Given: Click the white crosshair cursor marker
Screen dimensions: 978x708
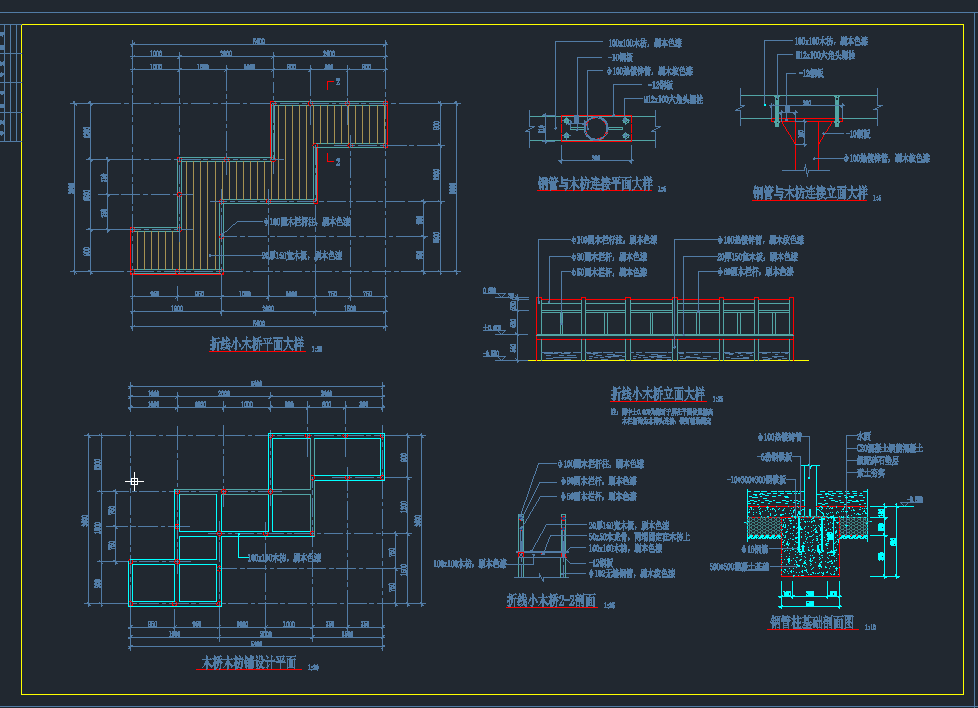Looking at the screenshot, I should [134, 481].
